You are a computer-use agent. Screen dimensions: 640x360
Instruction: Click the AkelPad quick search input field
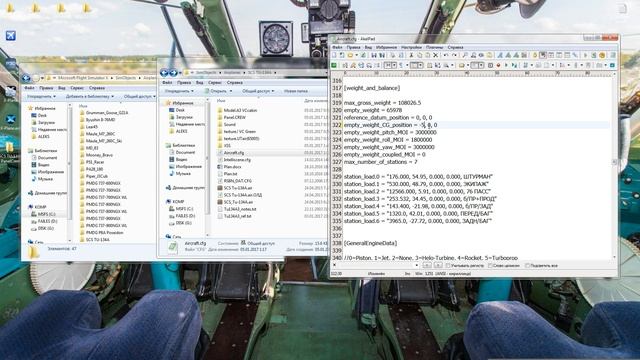[x=376, y=265]
